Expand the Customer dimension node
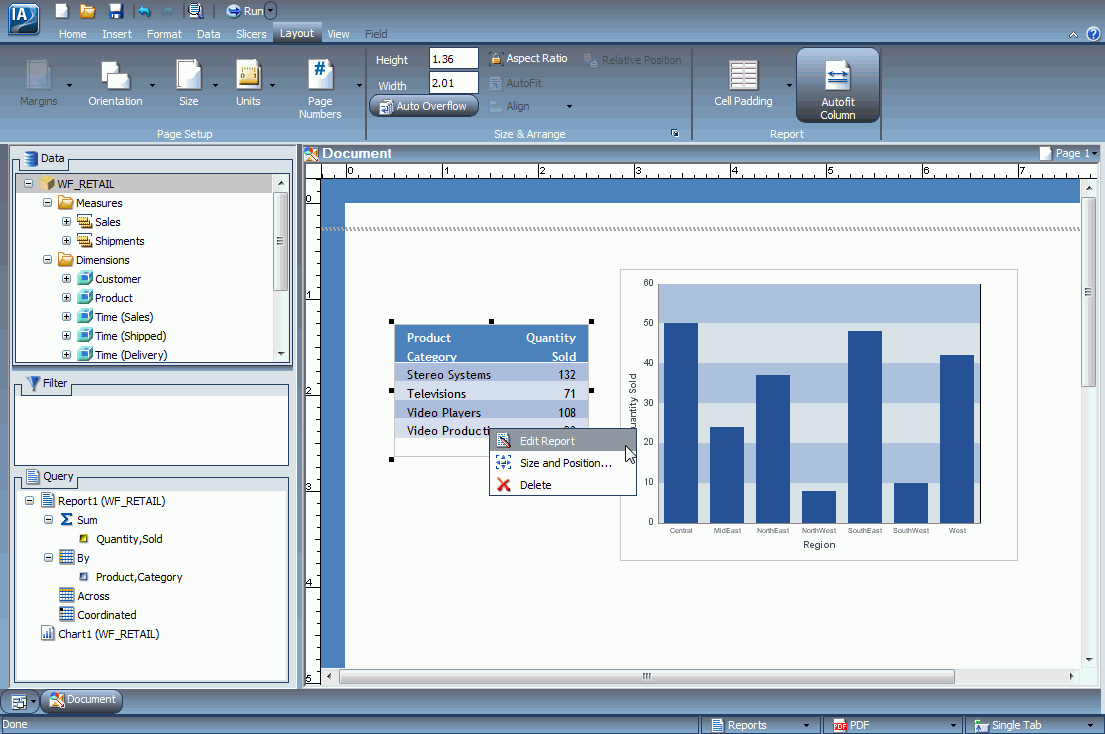 [66, 278]
